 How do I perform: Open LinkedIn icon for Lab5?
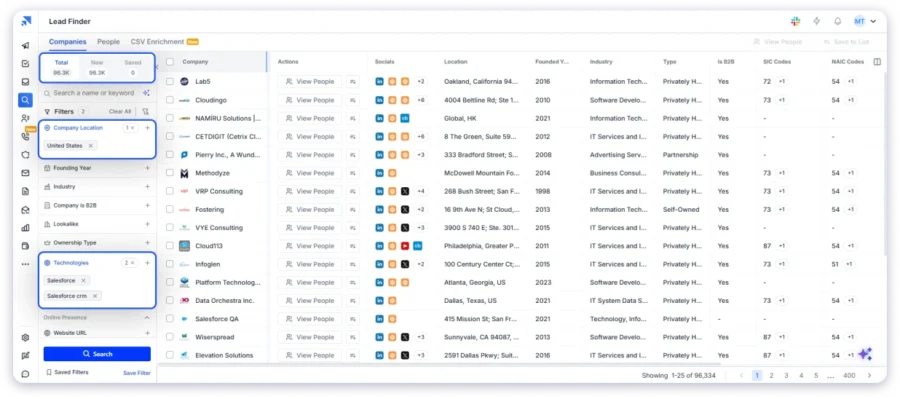pos(379,82)
